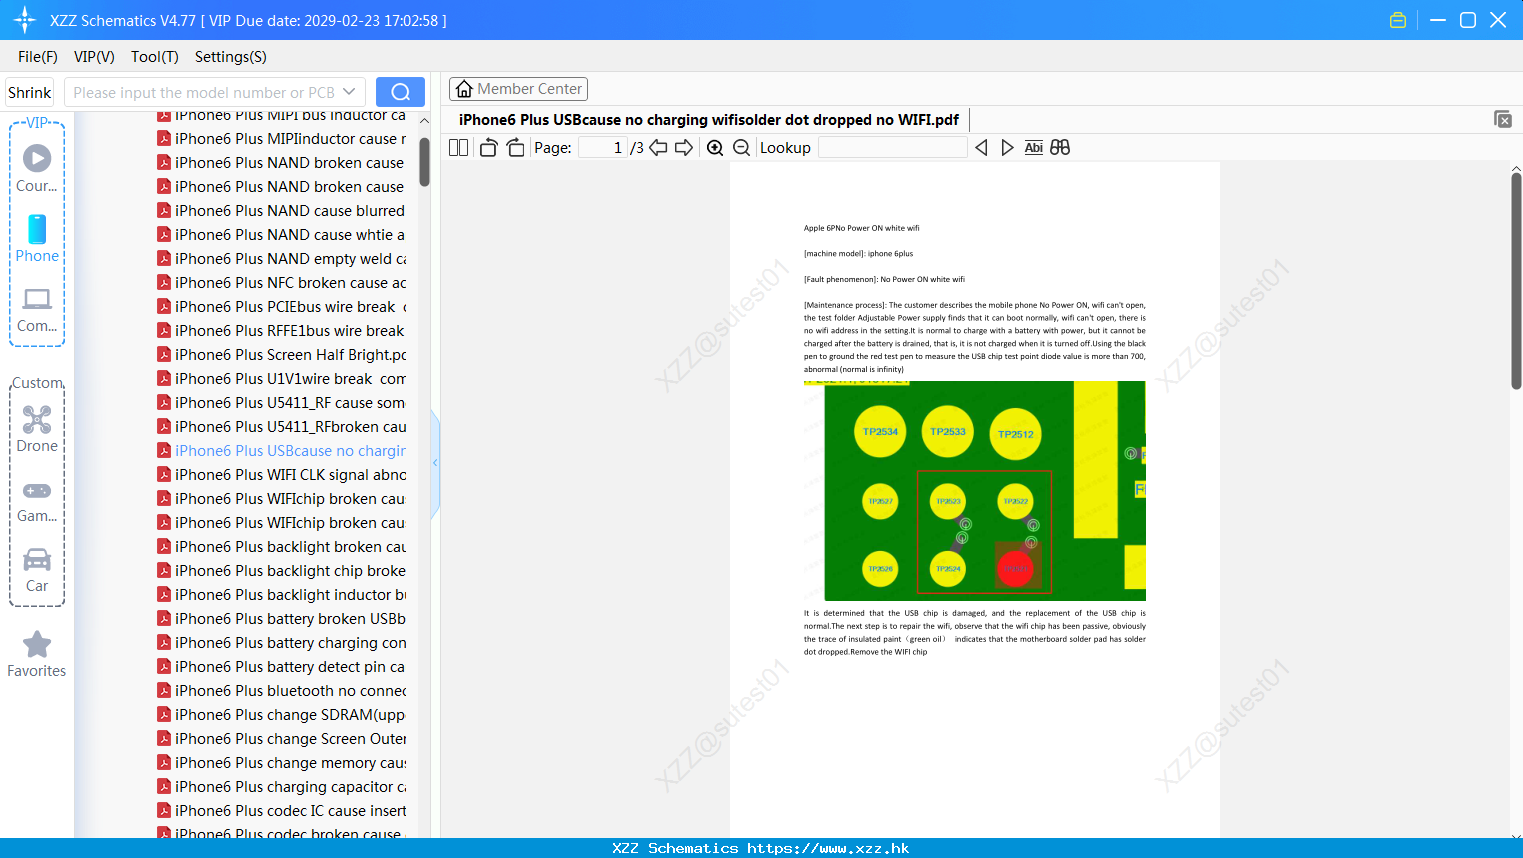Viewport: 1523px width, 858px height.
Task: Open the VIP(V) menu
Action: pyautogui.click(x=94, y=57)
